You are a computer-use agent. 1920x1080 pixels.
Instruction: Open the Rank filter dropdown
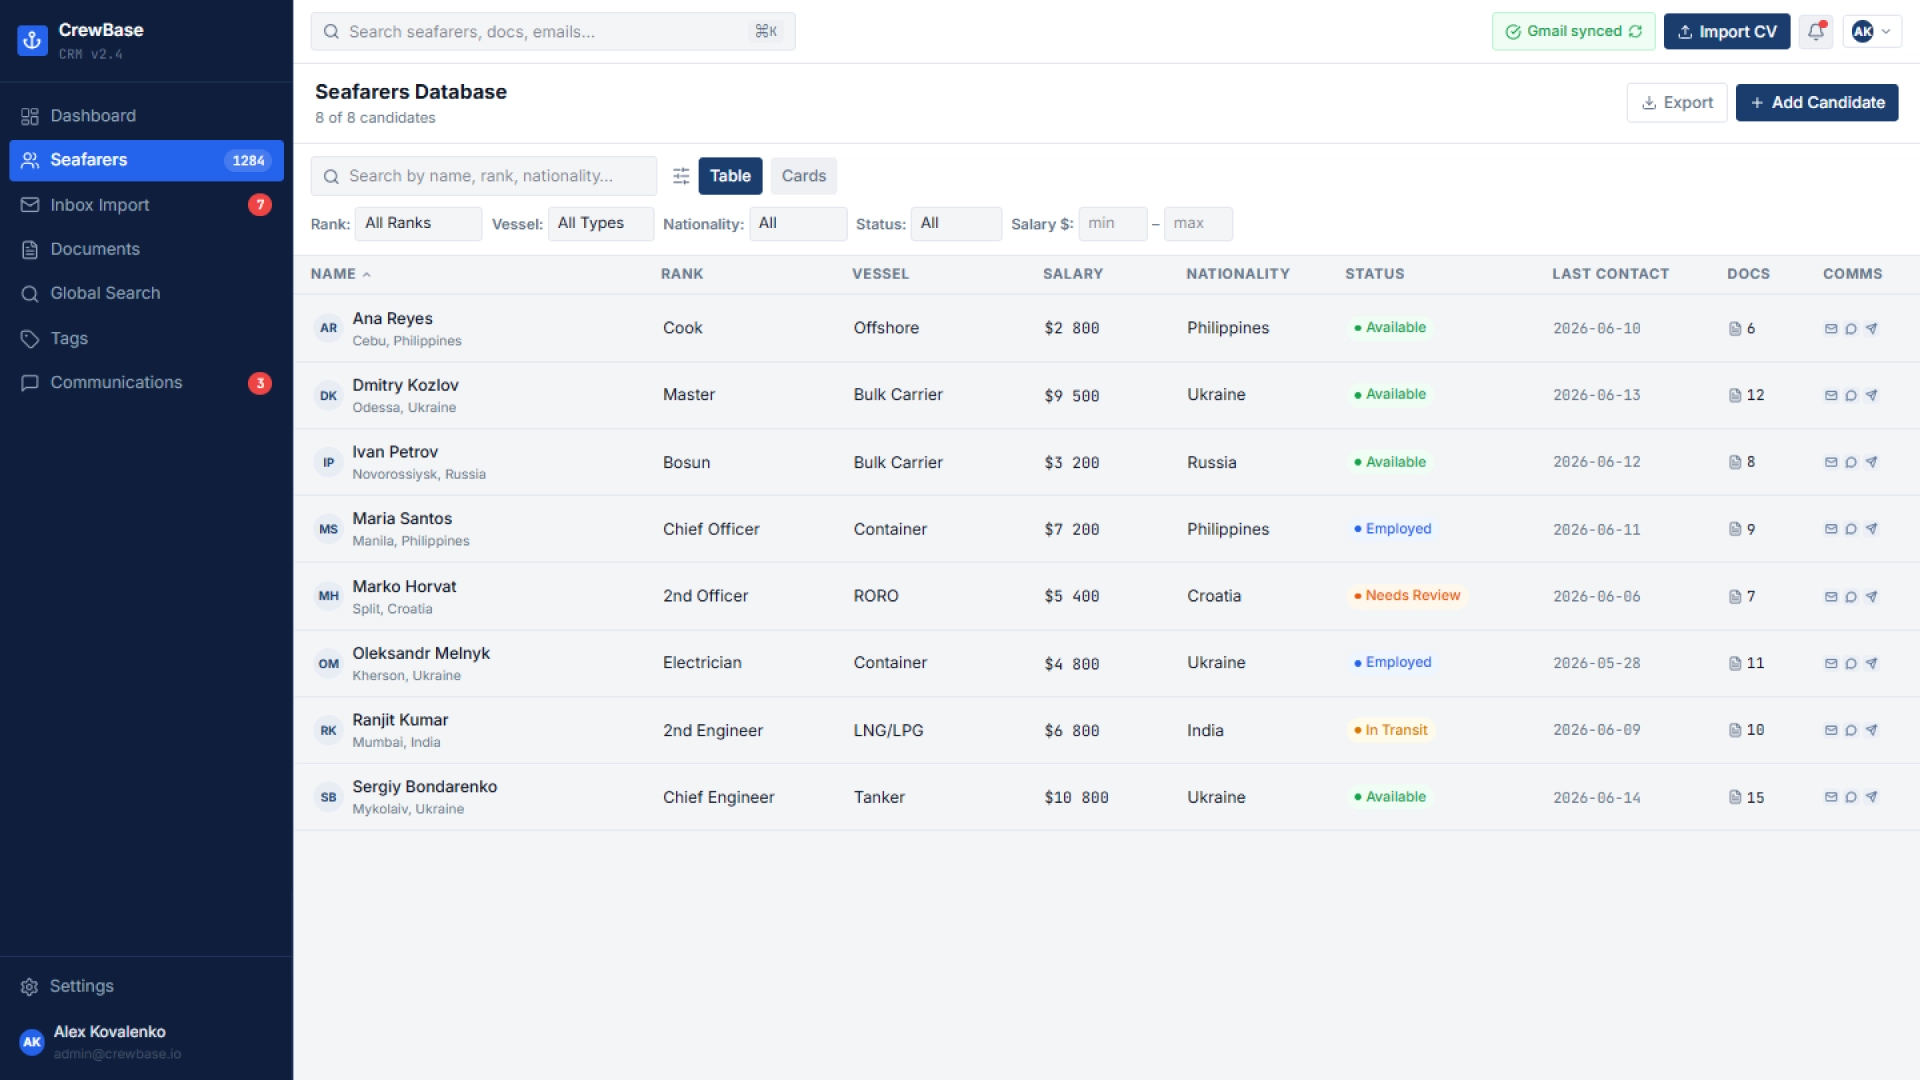point(418,223)
